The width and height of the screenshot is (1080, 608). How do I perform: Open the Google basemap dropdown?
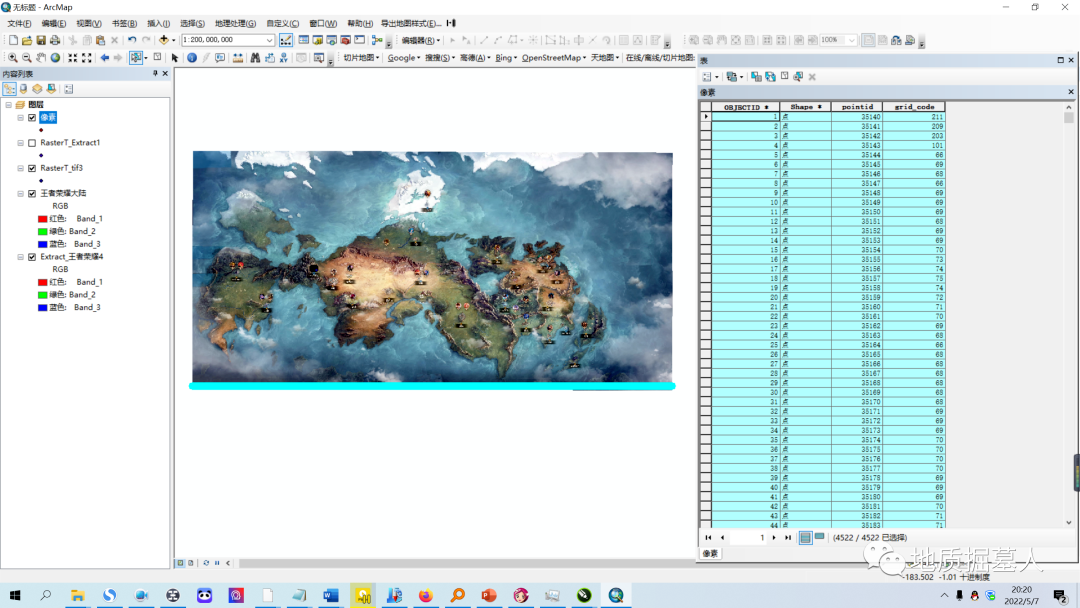pyautogui.click(x=404, y=58)
